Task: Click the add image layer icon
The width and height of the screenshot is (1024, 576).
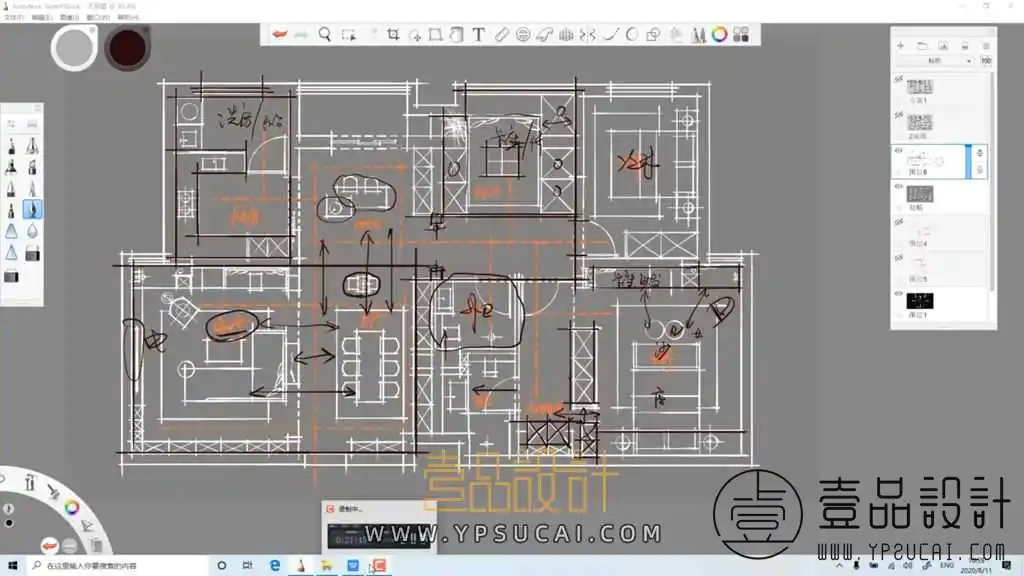Action: click(944, 46)
